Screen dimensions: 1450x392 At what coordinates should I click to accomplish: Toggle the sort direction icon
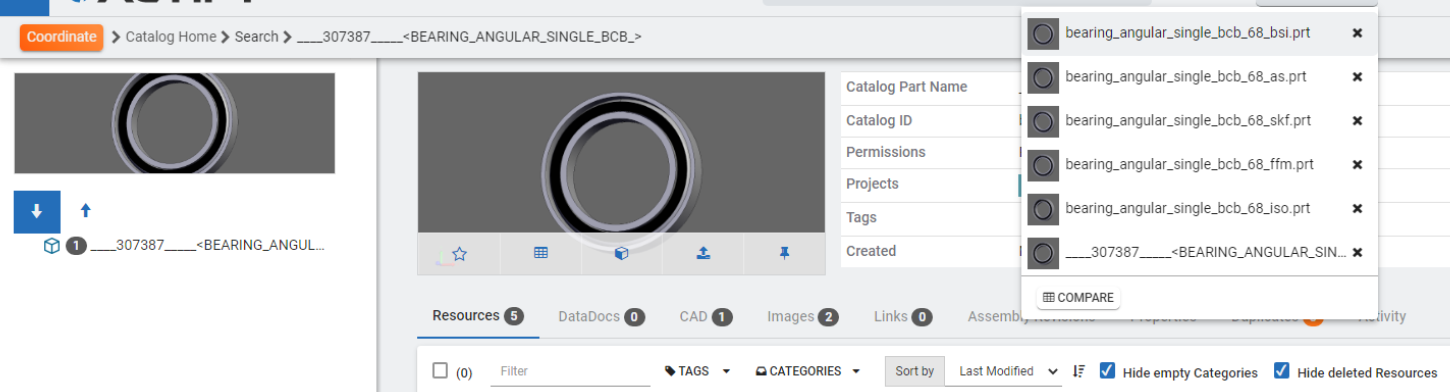(x=1079, y=371)
